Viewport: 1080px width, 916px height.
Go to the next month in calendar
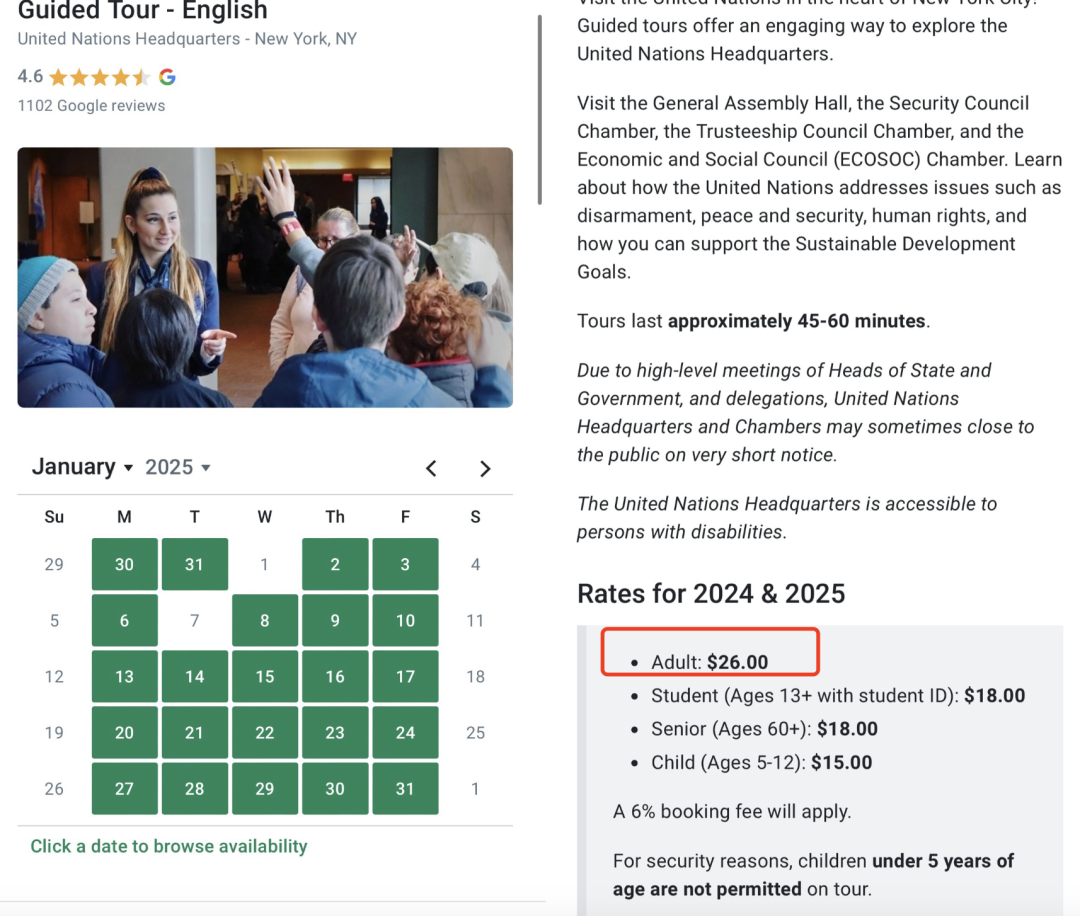point(485,468)
